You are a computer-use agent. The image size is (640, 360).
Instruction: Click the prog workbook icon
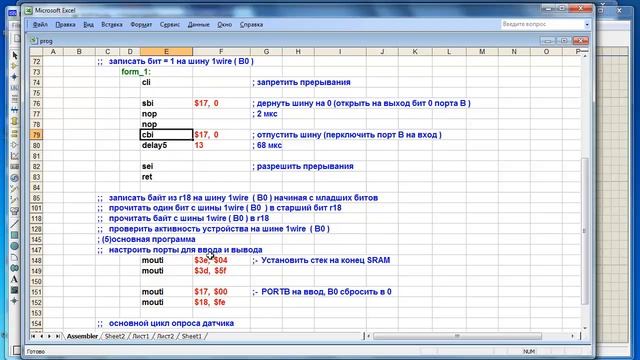tap(33, 40)
